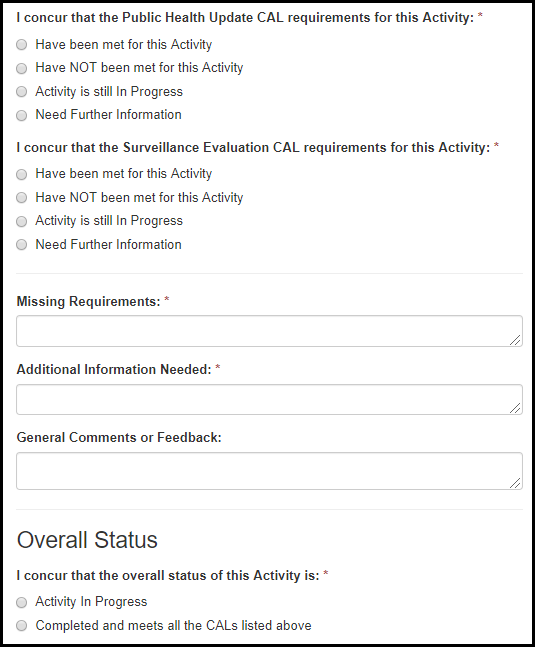Viewport: 535px width, 647px height.
Task: Choose Surveillance Evaluation "Need Further Information"
Action: click(x=21, y=245)
